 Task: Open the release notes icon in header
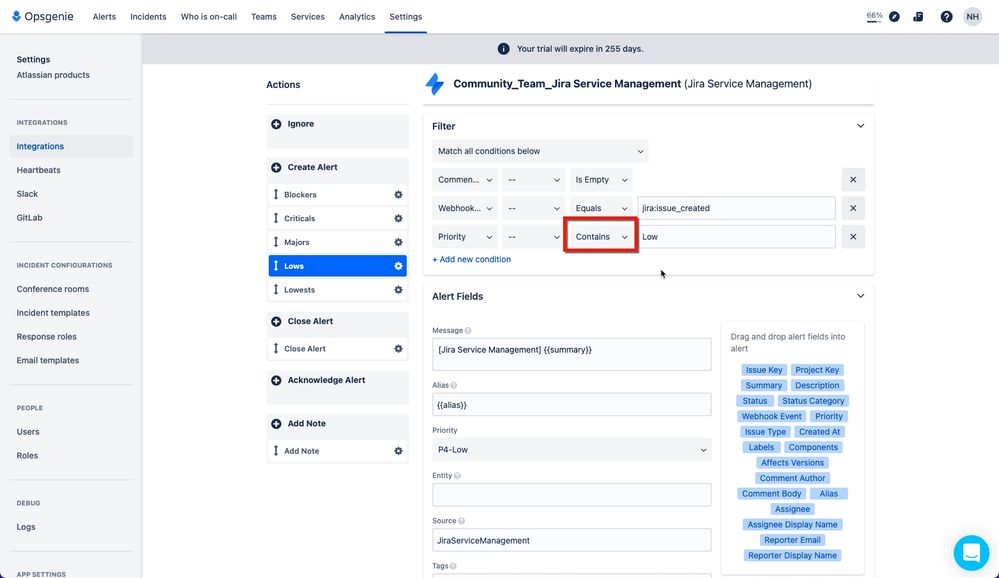pyautogui.click(x=918, y=17)
